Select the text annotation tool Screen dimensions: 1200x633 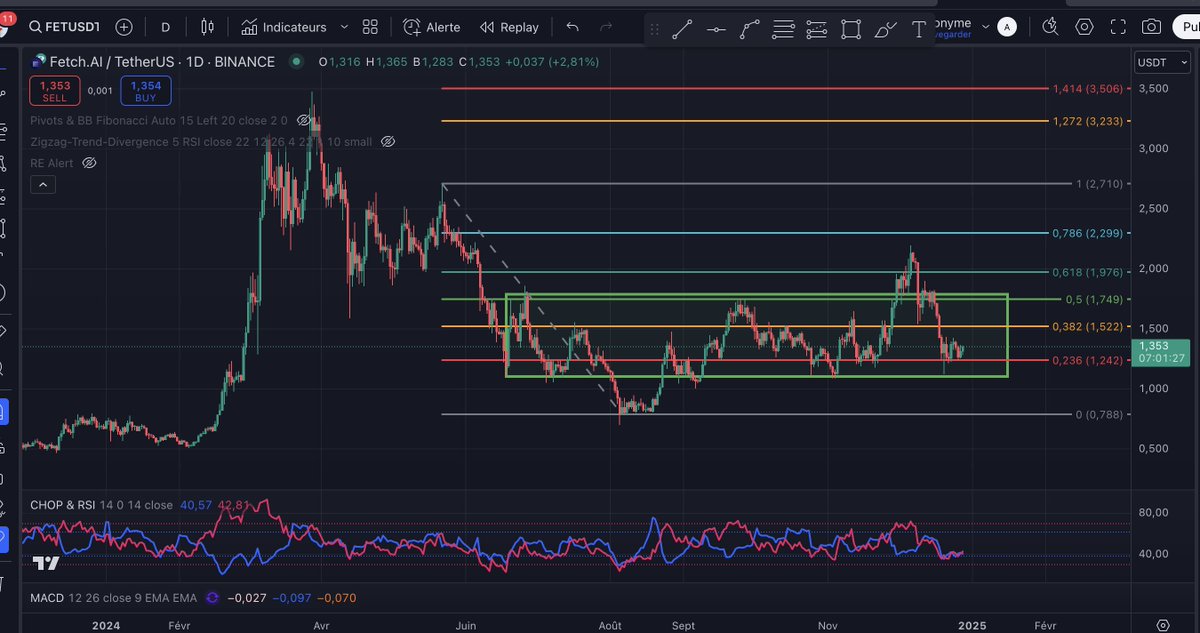(x=918, y=30)
